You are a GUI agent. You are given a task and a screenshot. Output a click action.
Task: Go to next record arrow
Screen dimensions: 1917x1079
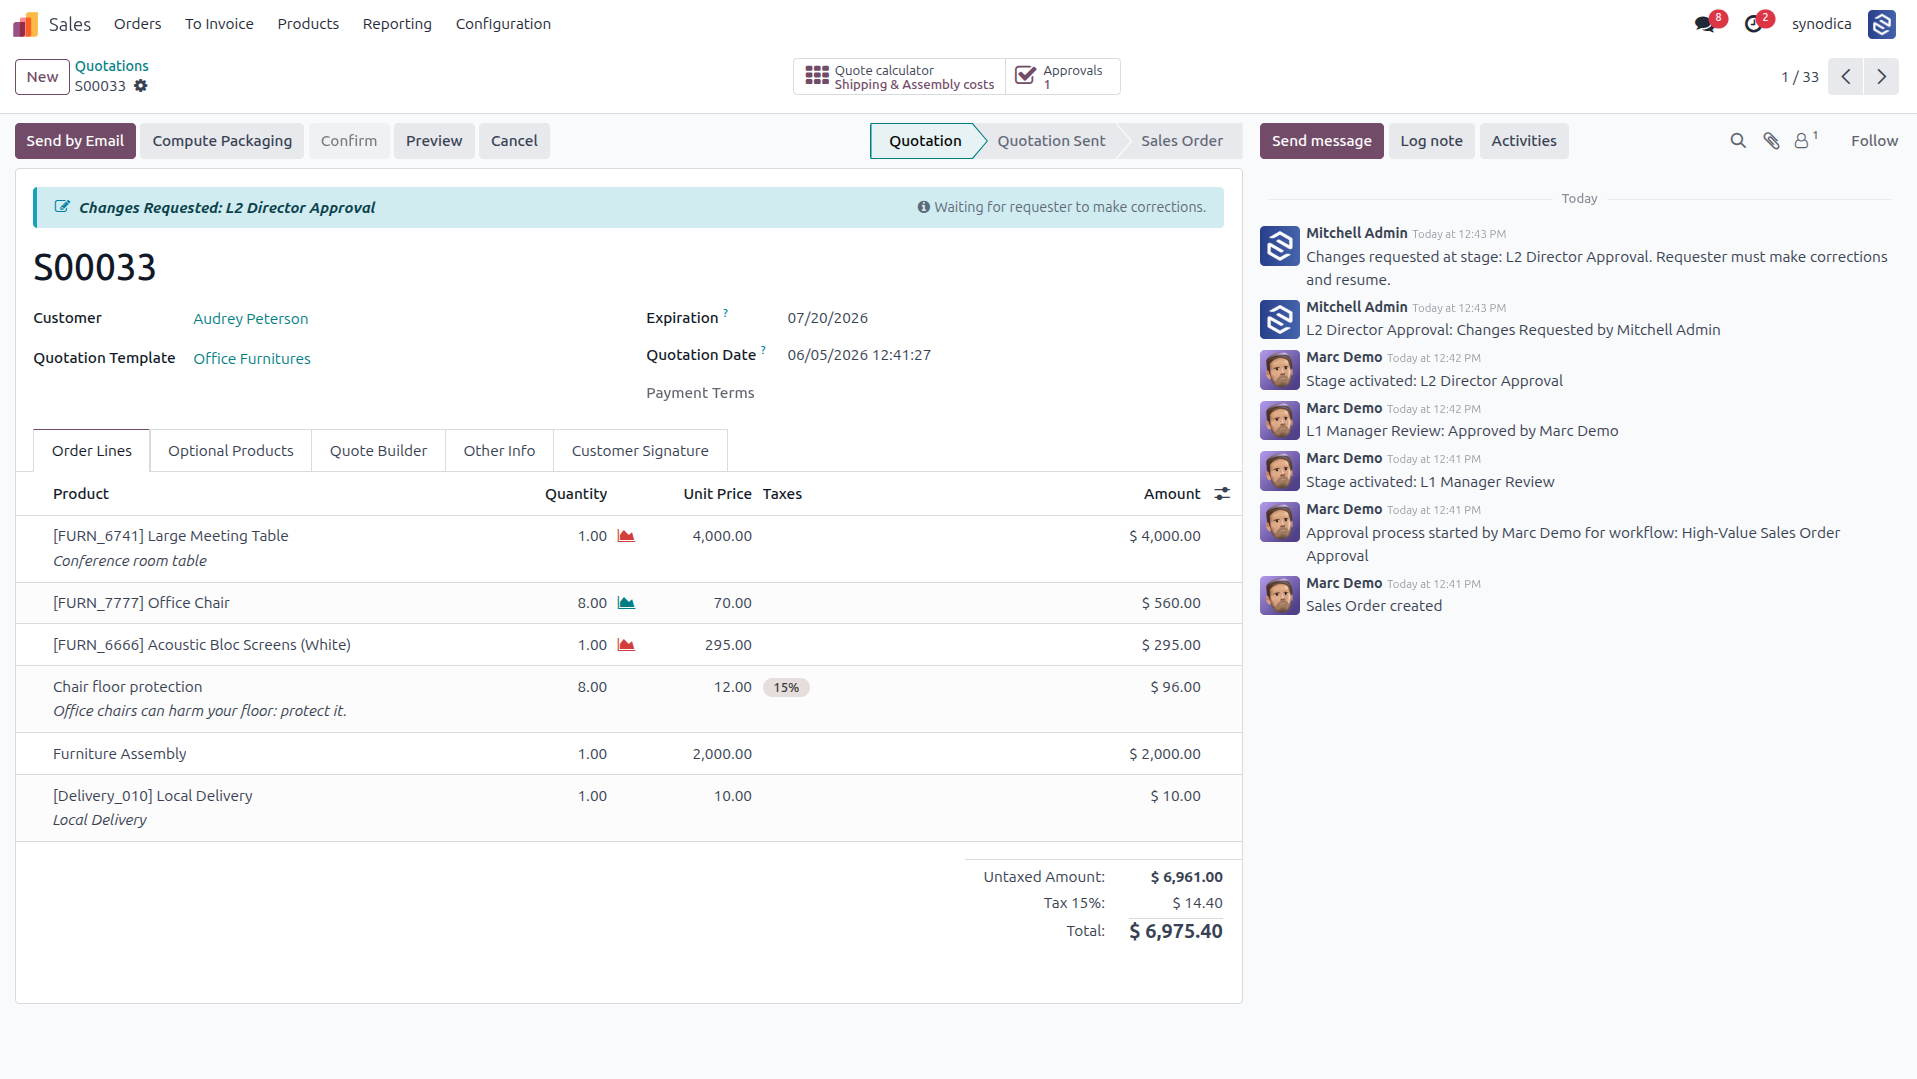[x=1881, y=77]
